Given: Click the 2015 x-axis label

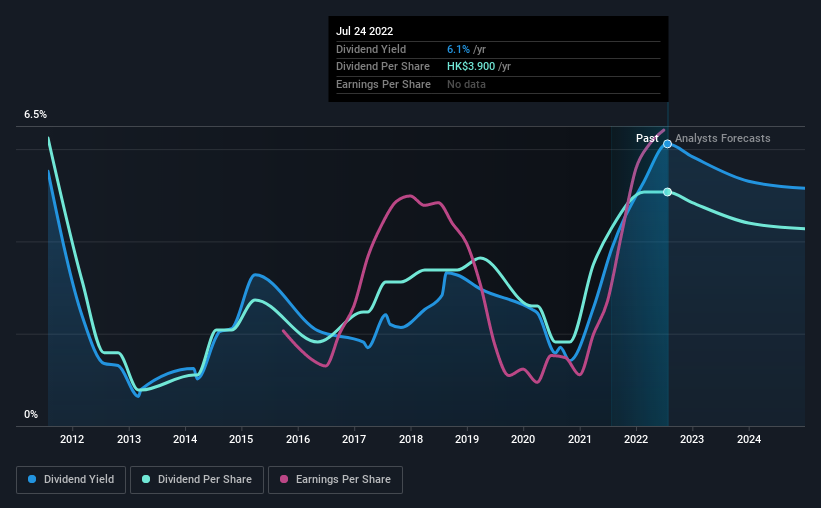Looking at the screenshot, I should coord(241,439).
